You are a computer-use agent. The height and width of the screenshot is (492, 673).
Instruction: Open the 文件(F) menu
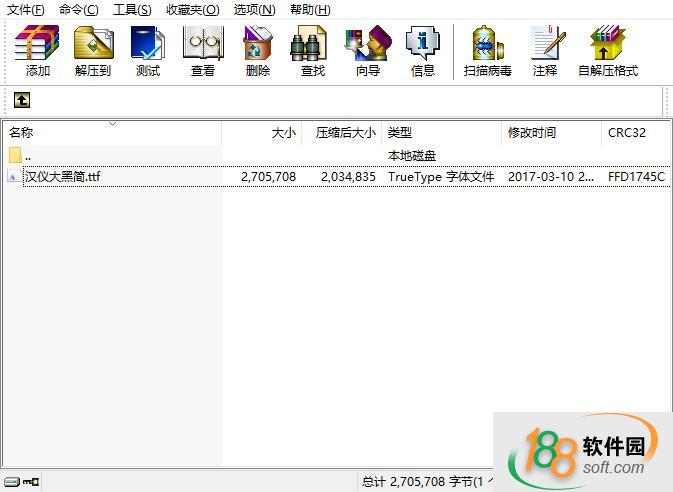(x=26, y=10)
